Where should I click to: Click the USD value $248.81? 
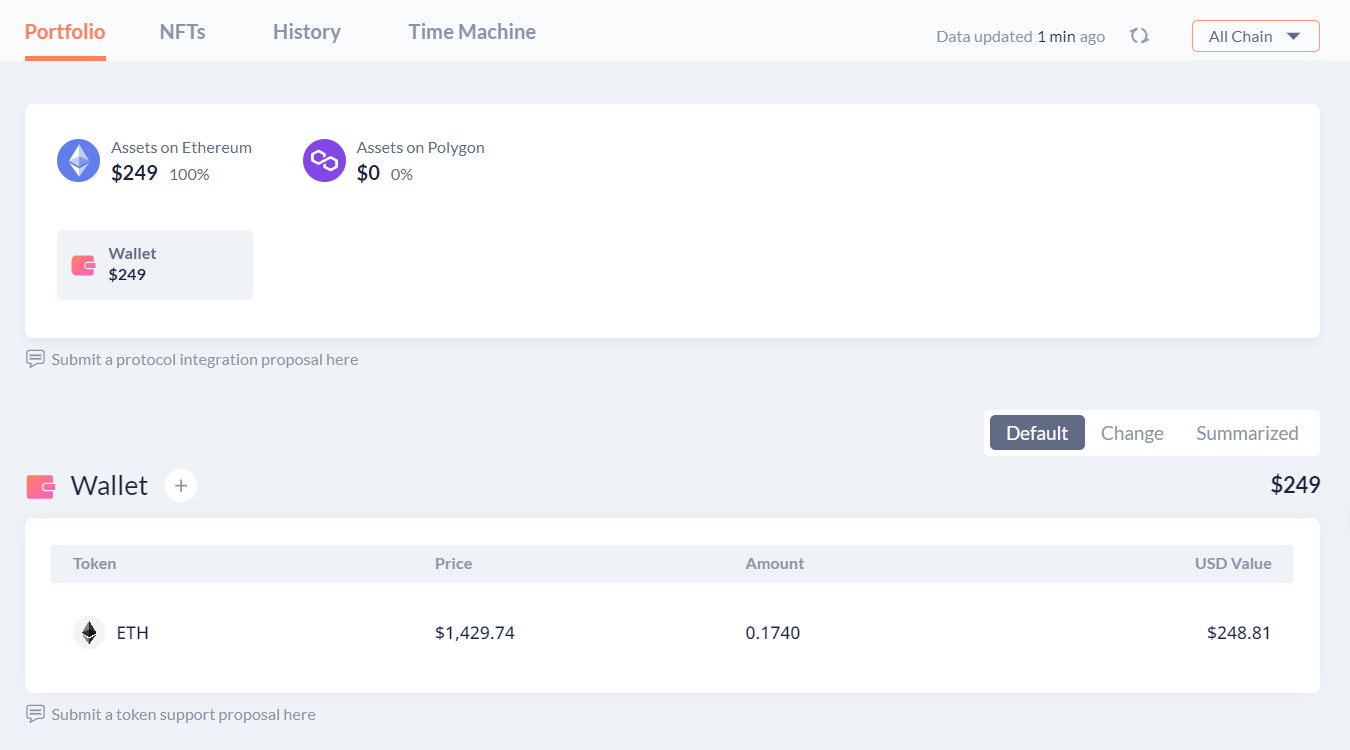pos(1239,633)
